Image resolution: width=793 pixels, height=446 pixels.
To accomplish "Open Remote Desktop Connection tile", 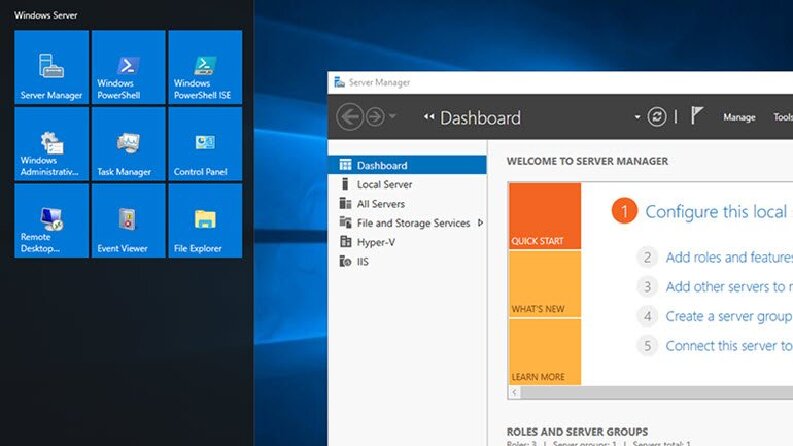I will point(52,221).
